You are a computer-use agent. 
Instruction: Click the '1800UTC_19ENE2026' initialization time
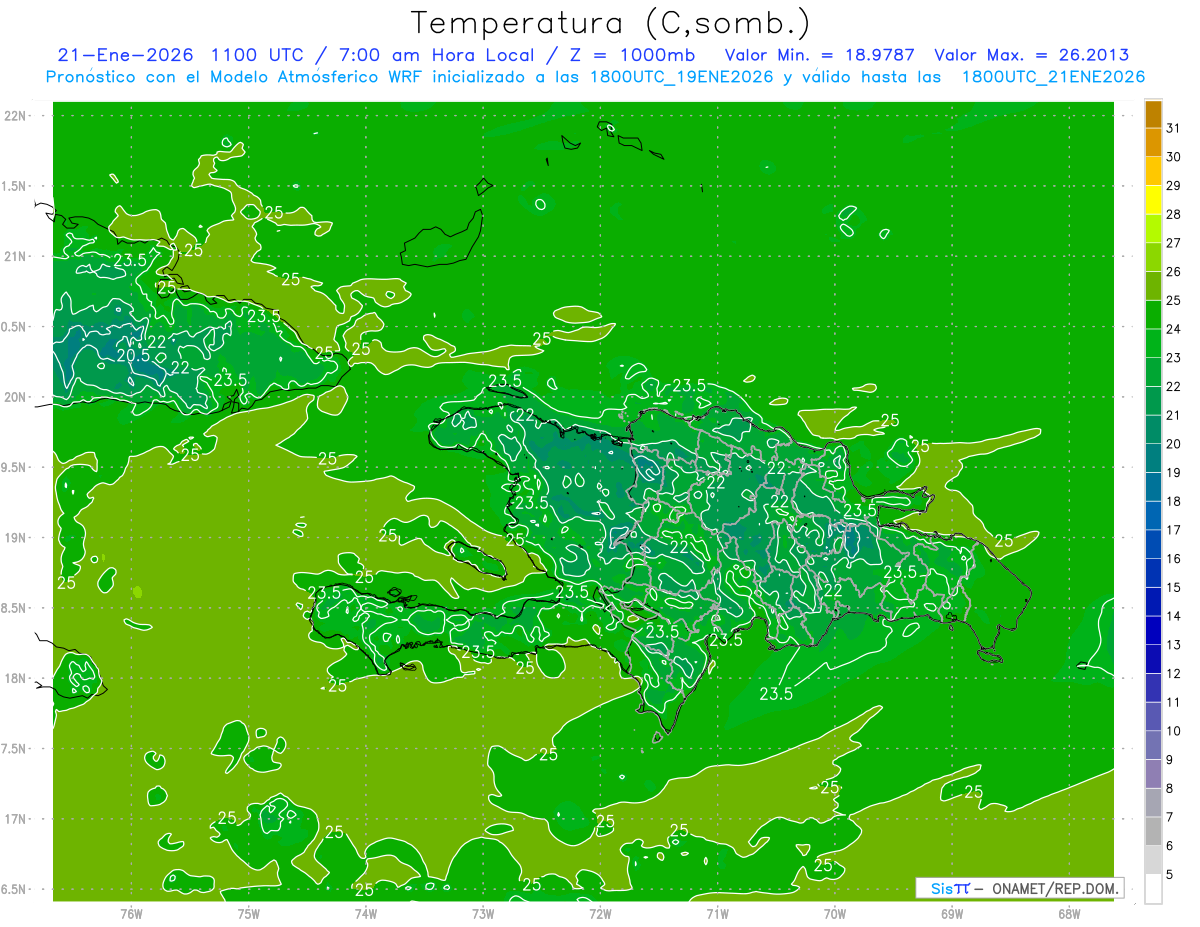[681, 77]
